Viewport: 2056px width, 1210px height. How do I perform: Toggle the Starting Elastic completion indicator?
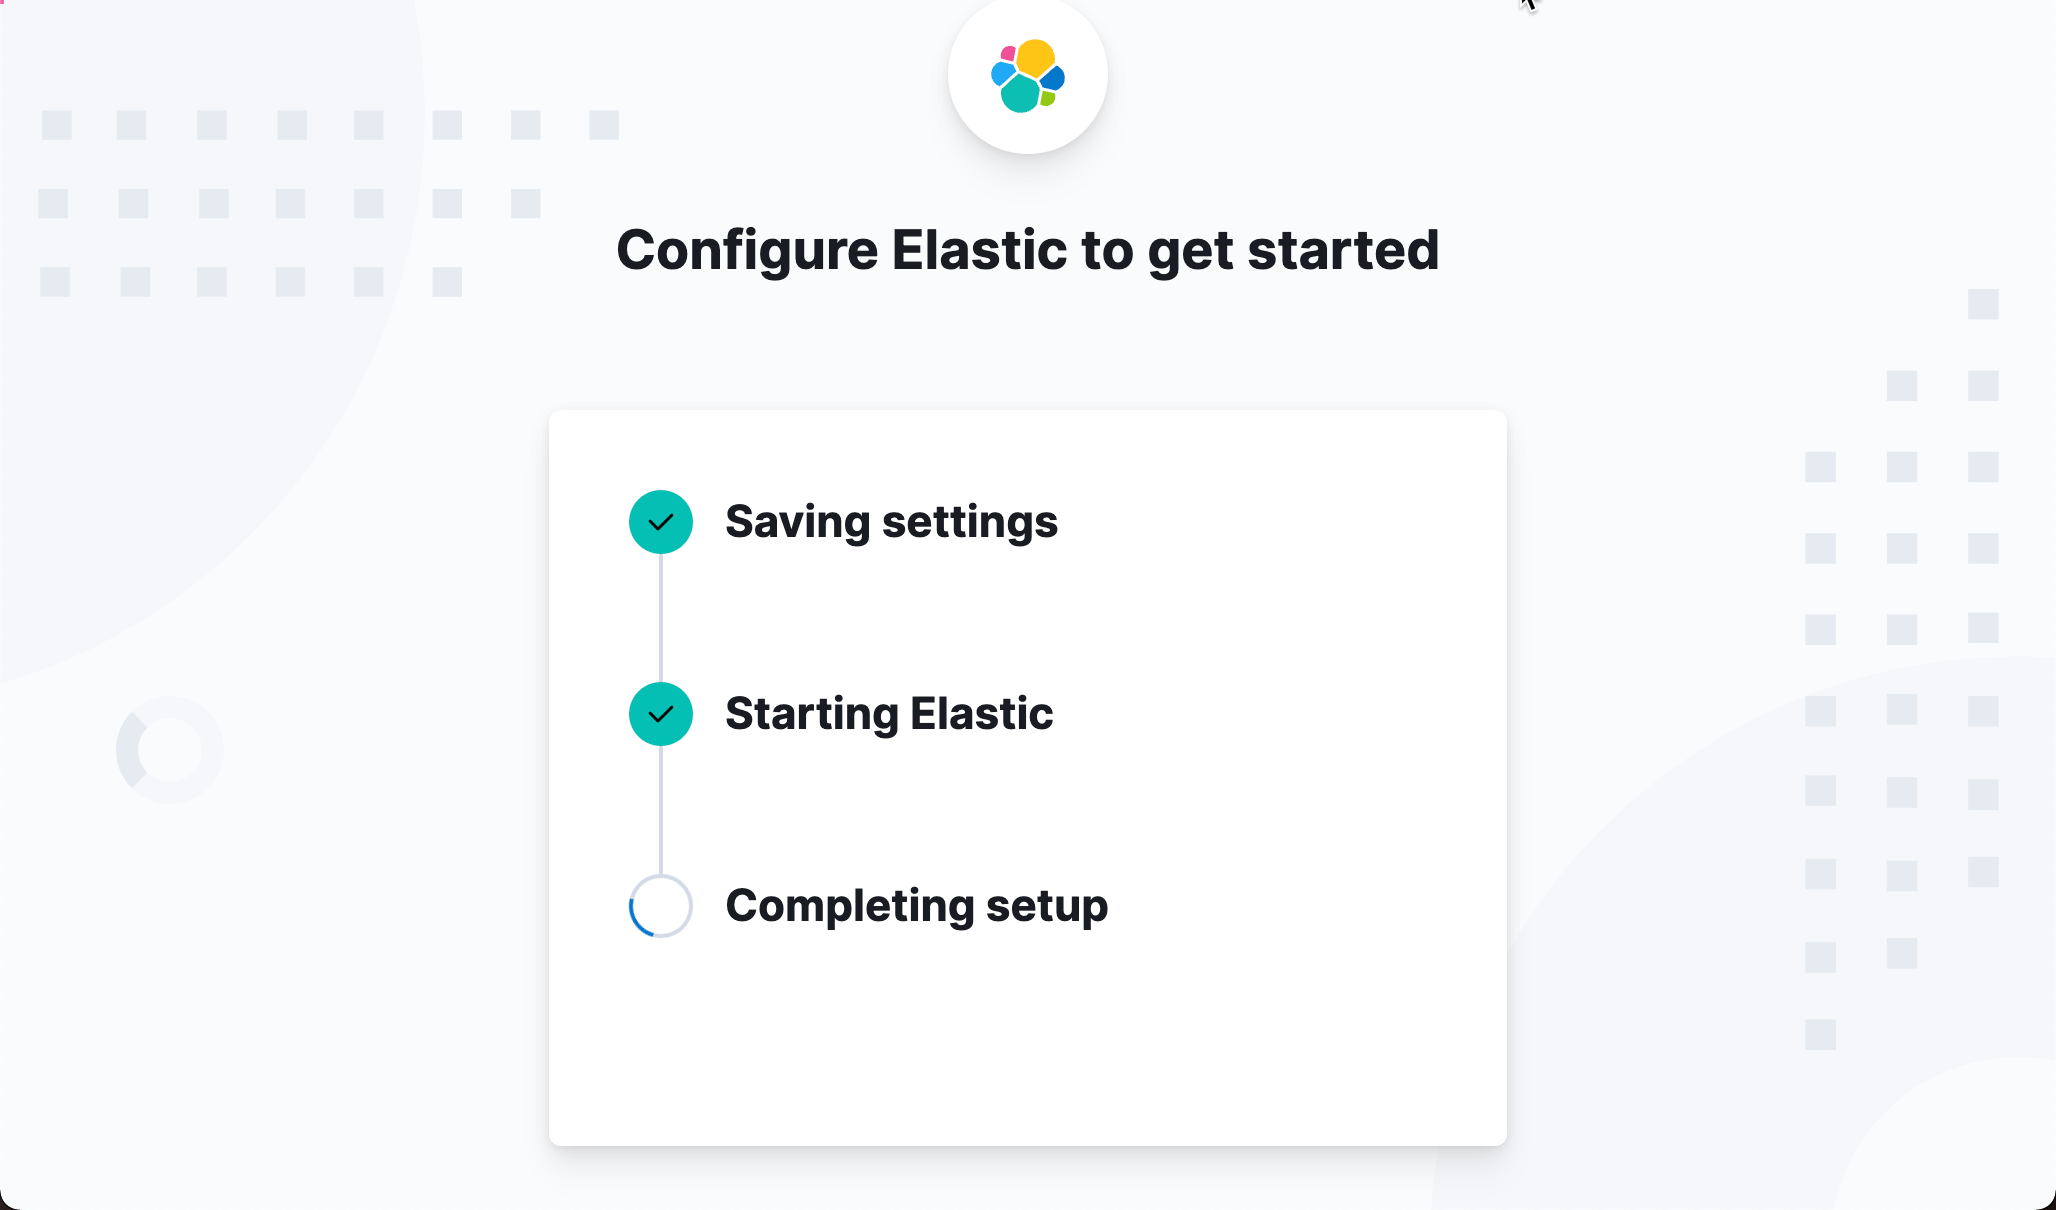pyautogui.click(x=660, y=713)
